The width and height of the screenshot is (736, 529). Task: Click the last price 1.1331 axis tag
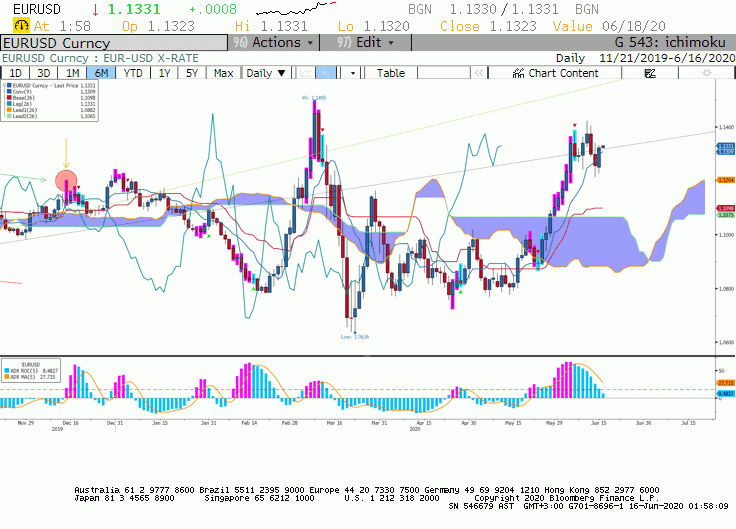(726, 146)
